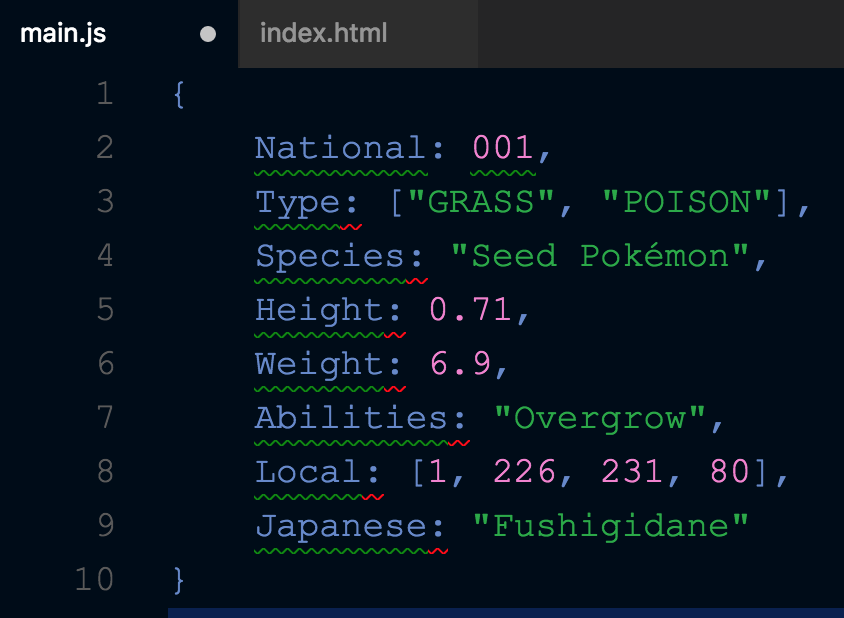Click line number 2 in the gutter
This screenshot has height=618, width=844.
tap(105, 148)
